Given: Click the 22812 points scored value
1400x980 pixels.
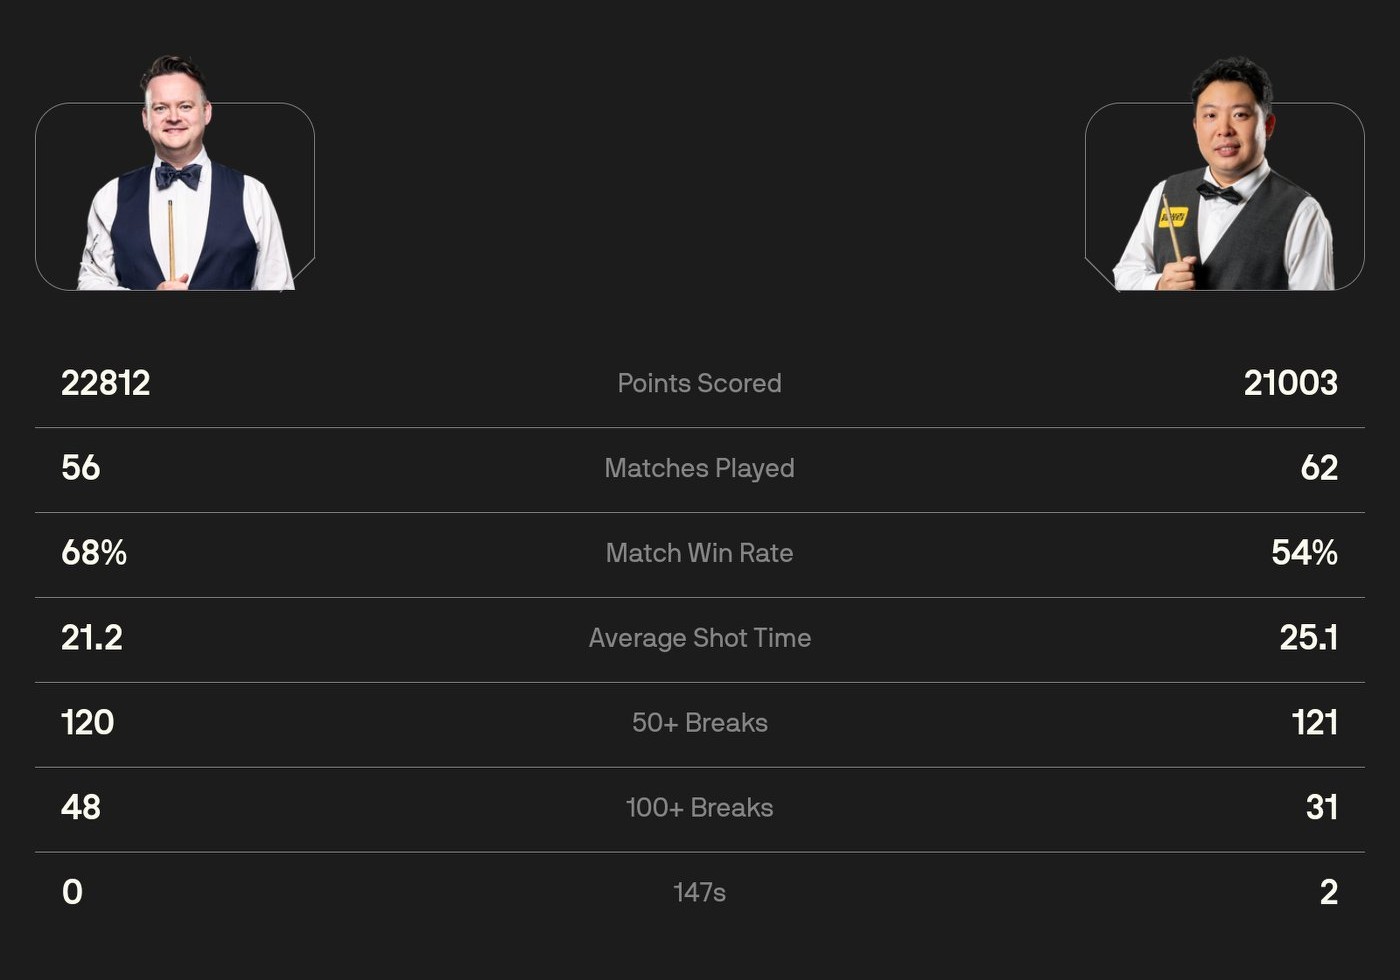Looking at the screenshot, I should coord(105,383).
